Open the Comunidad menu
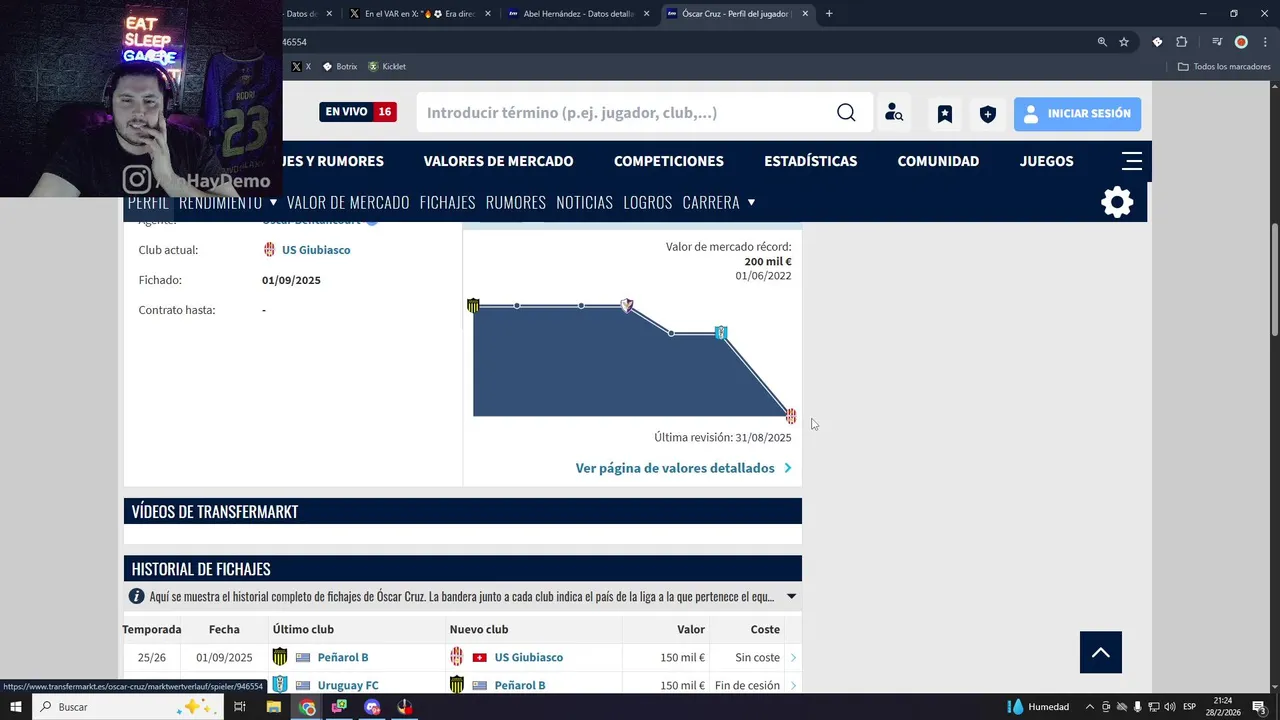This screenshot has width=1280, height=720. [938, 161]
